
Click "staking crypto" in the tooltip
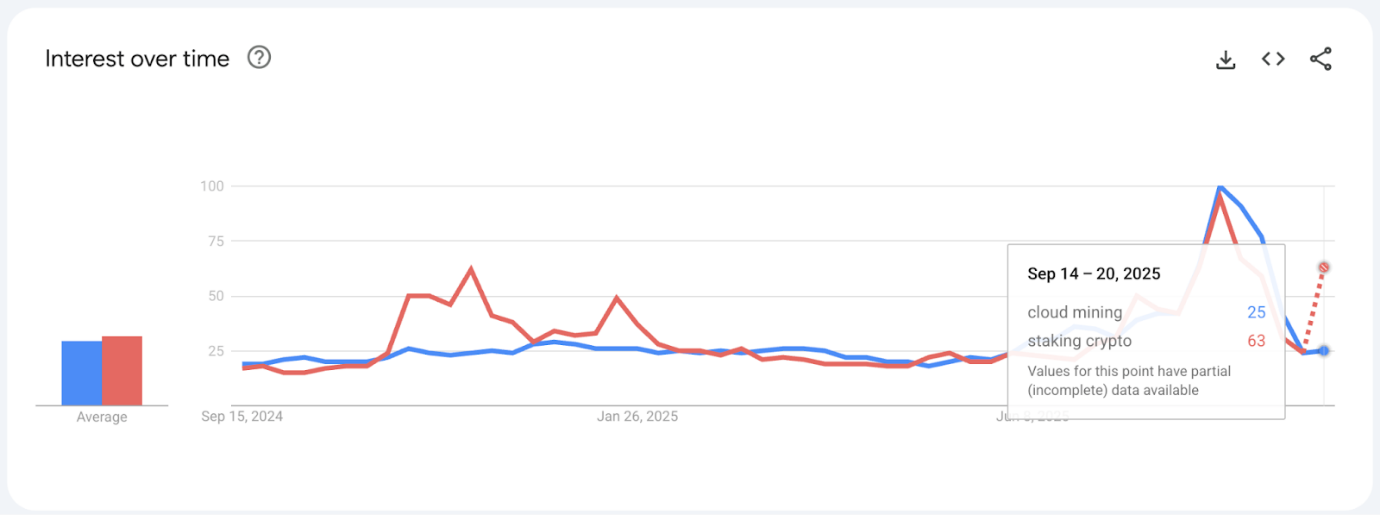pyautogui.click(x=1080, y=341)
